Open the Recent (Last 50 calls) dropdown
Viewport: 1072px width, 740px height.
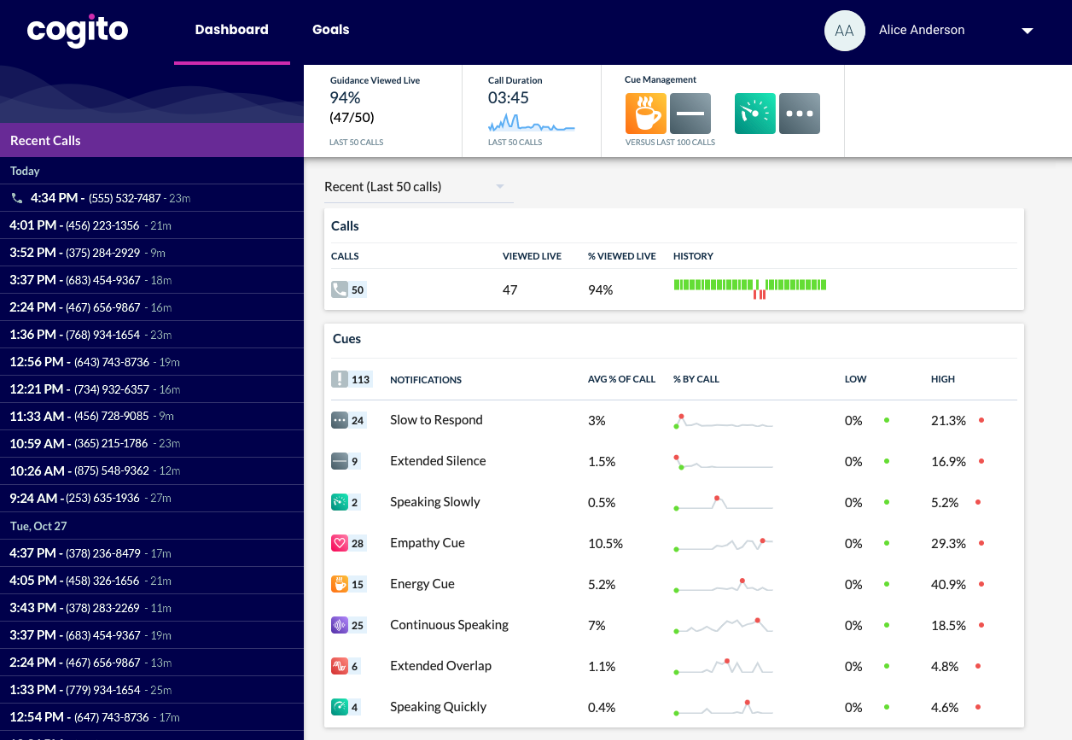coord(418,187)
